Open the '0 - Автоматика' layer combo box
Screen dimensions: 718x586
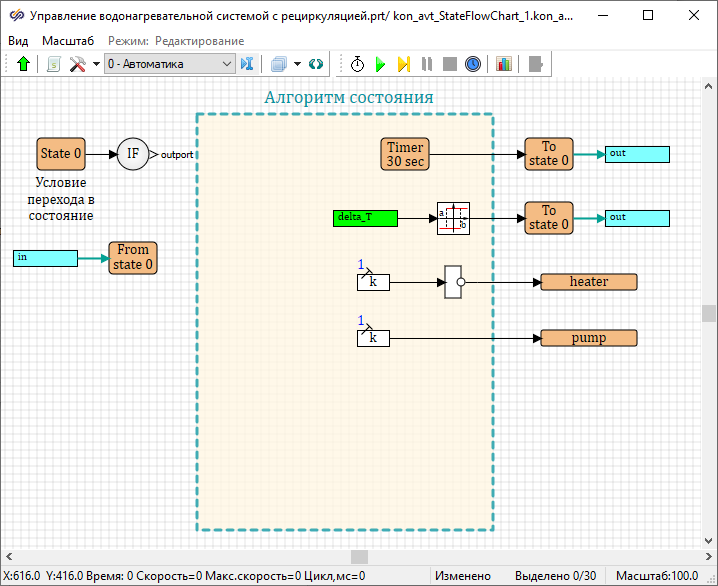pyautogui.click(x=169, y=64)
